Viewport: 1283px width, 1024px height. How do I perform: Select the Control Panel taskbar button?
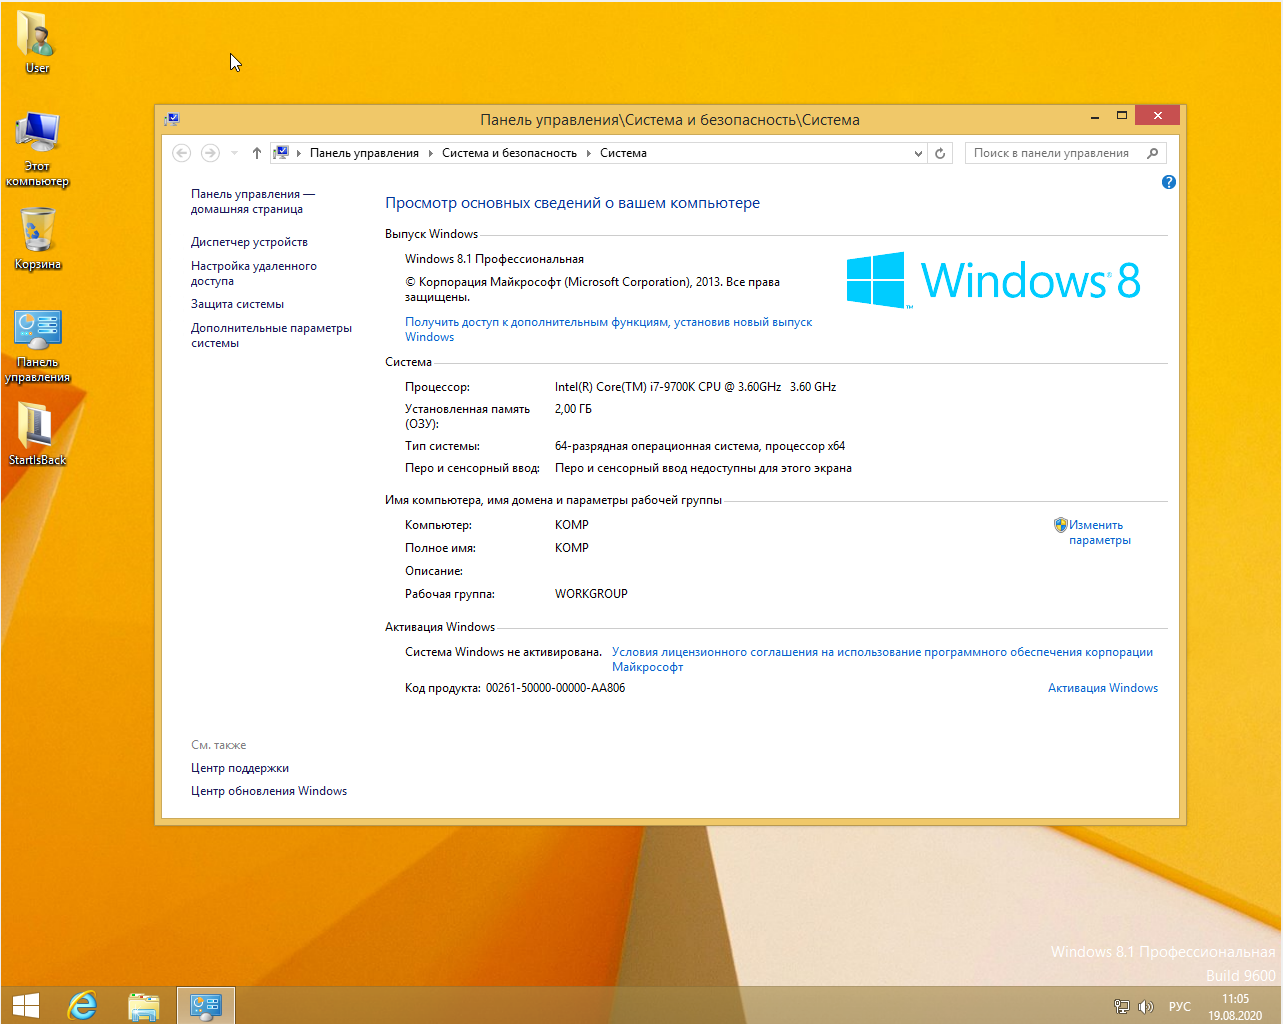point(206,1005)
